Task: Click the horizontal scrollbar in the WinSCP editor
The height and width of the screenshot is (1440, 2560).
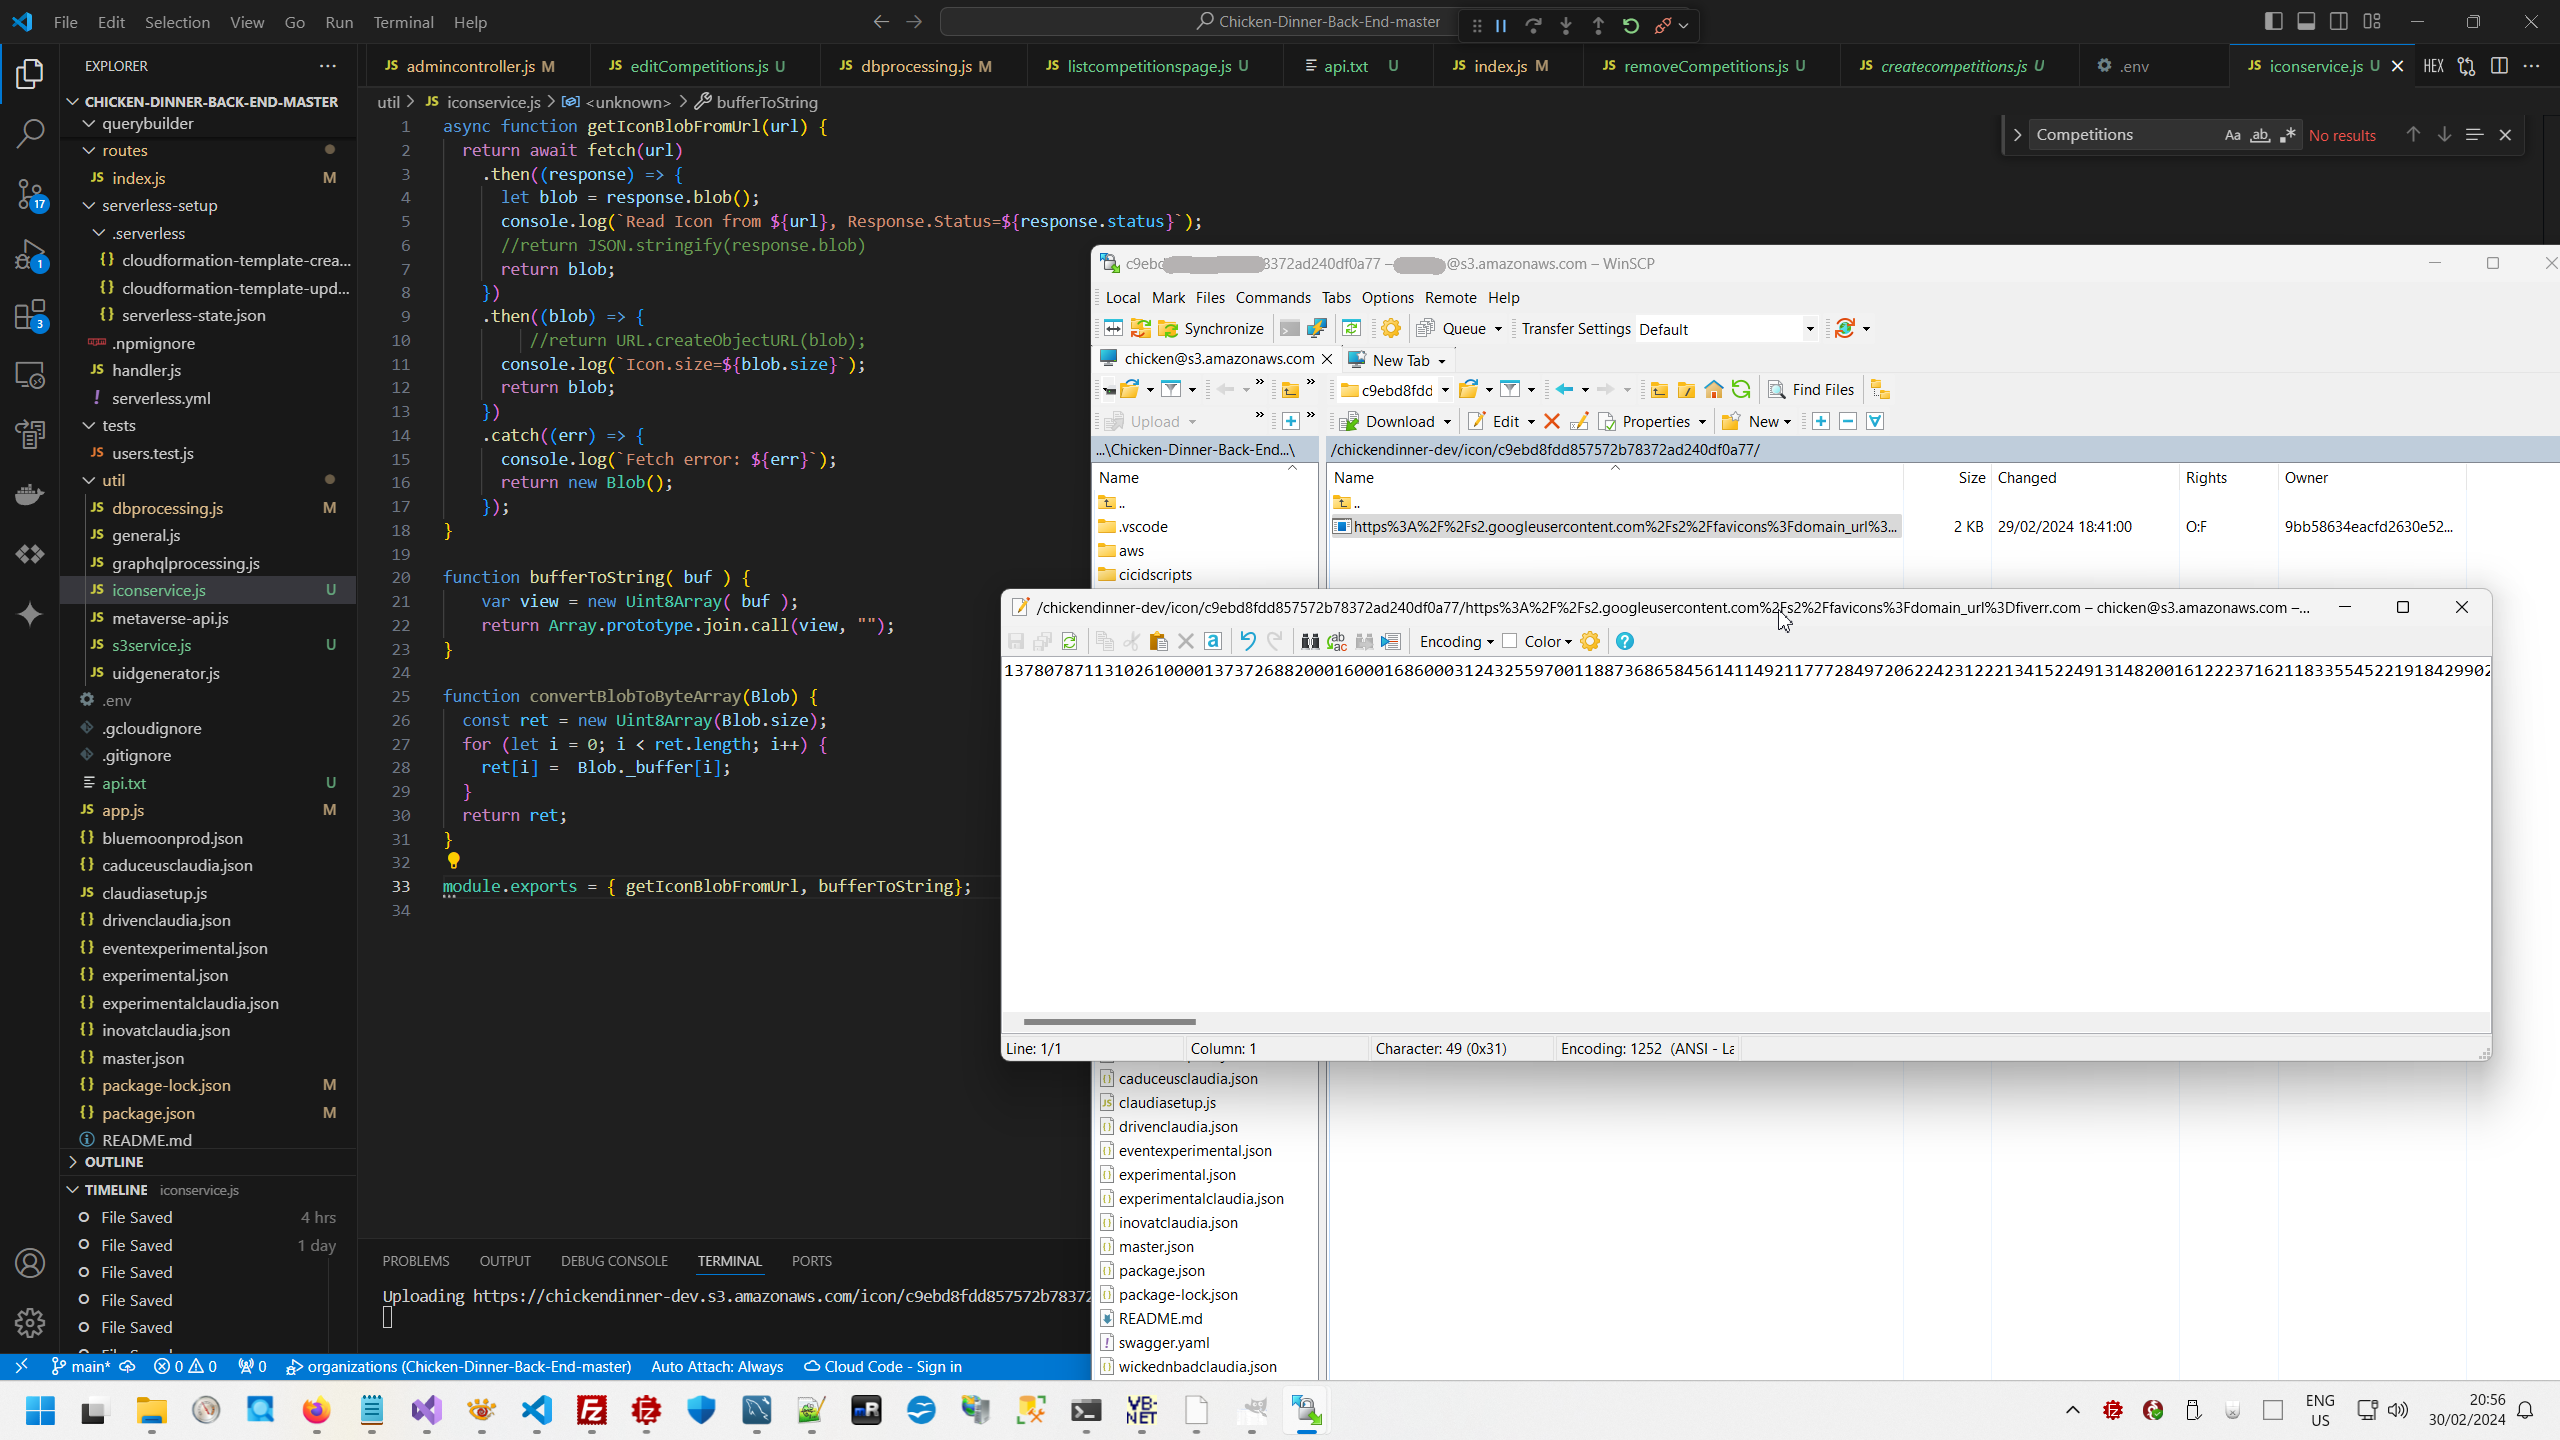Action: tap(1110, 1021)
